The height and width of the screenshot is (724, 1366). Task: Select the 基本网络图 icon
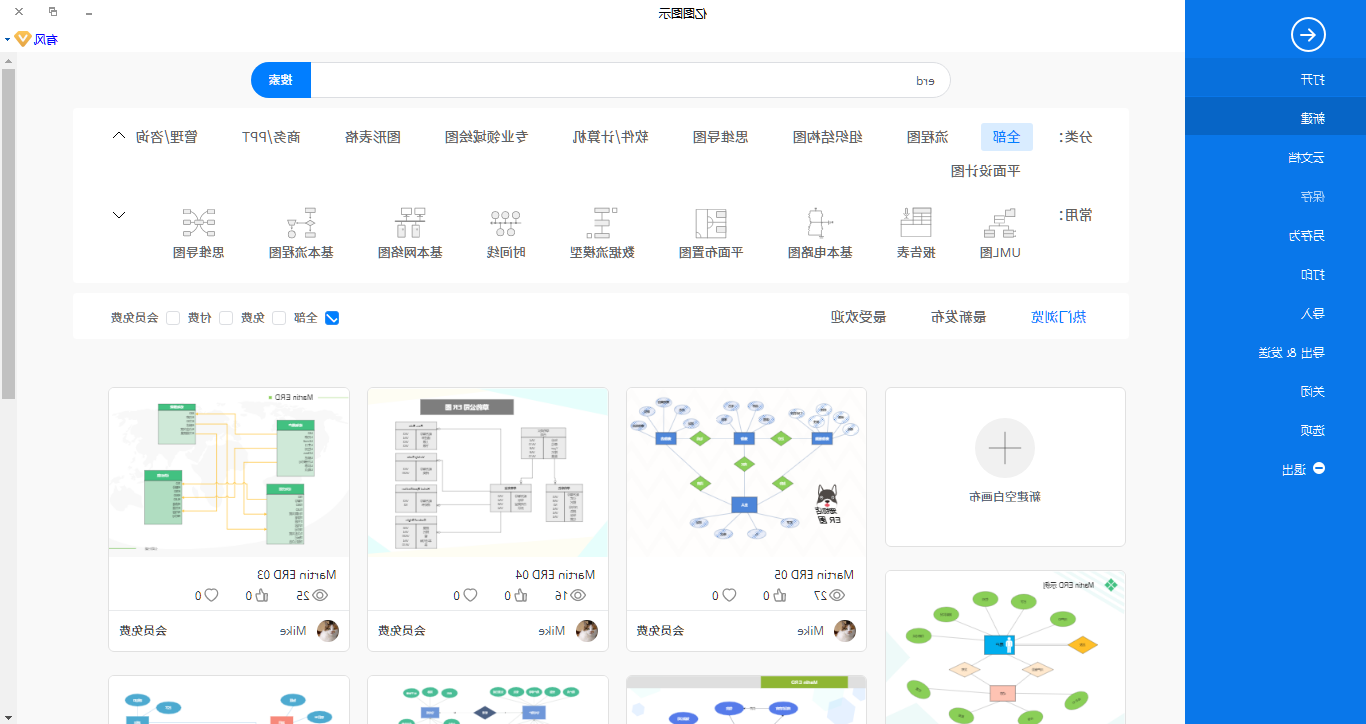point(410,223)
